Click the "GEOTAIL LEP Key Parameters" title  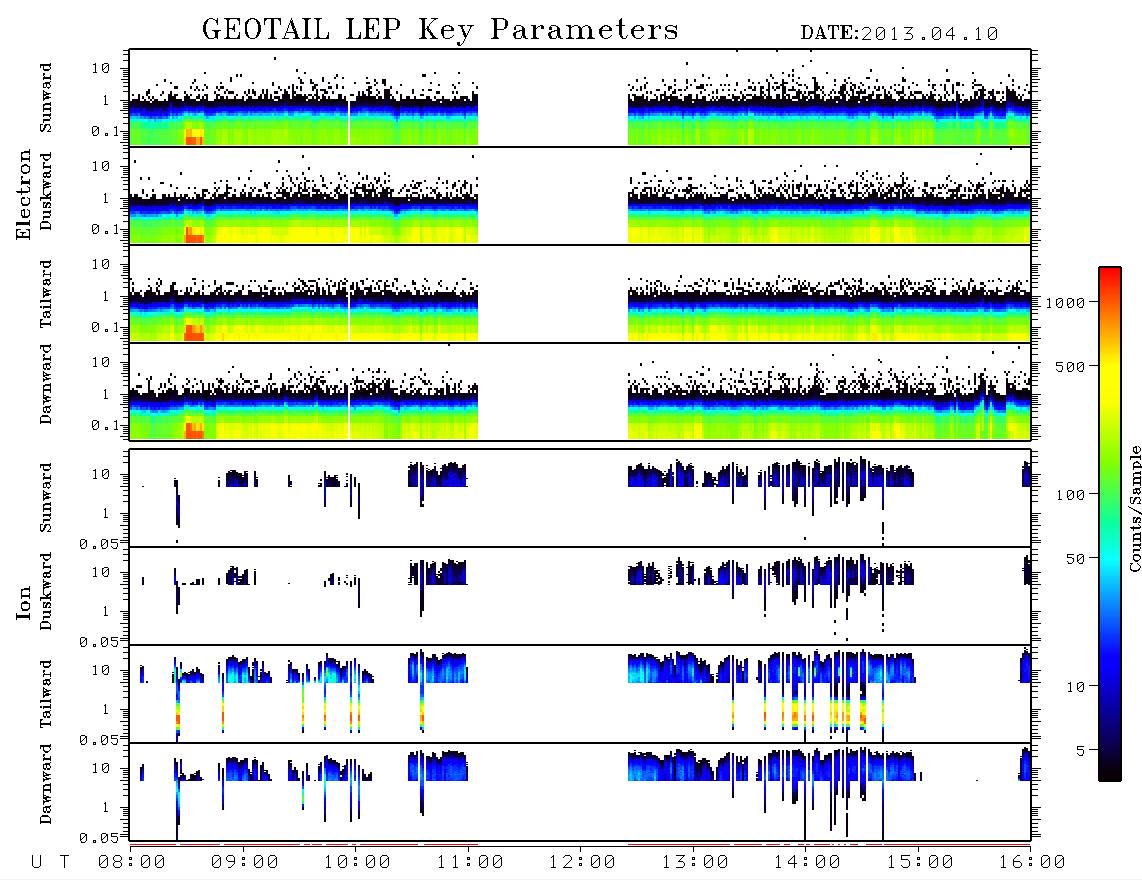coord(440,30)
